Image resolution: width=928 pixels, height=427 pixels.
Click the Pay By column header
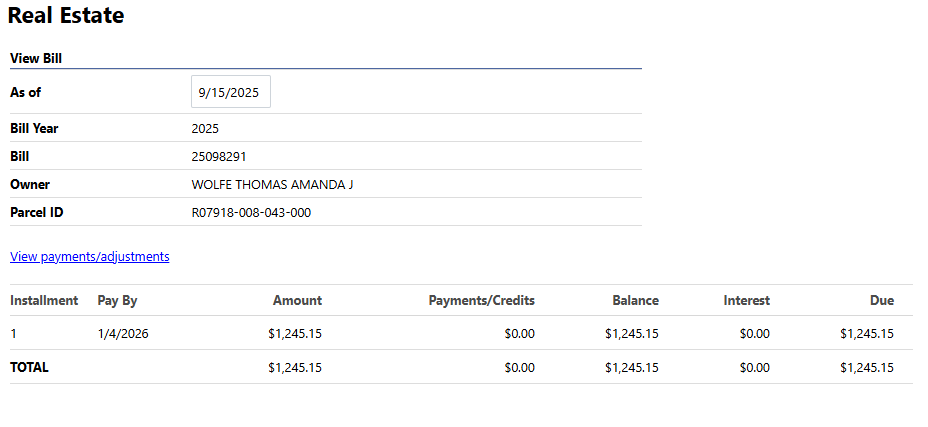tap(117, 300)
